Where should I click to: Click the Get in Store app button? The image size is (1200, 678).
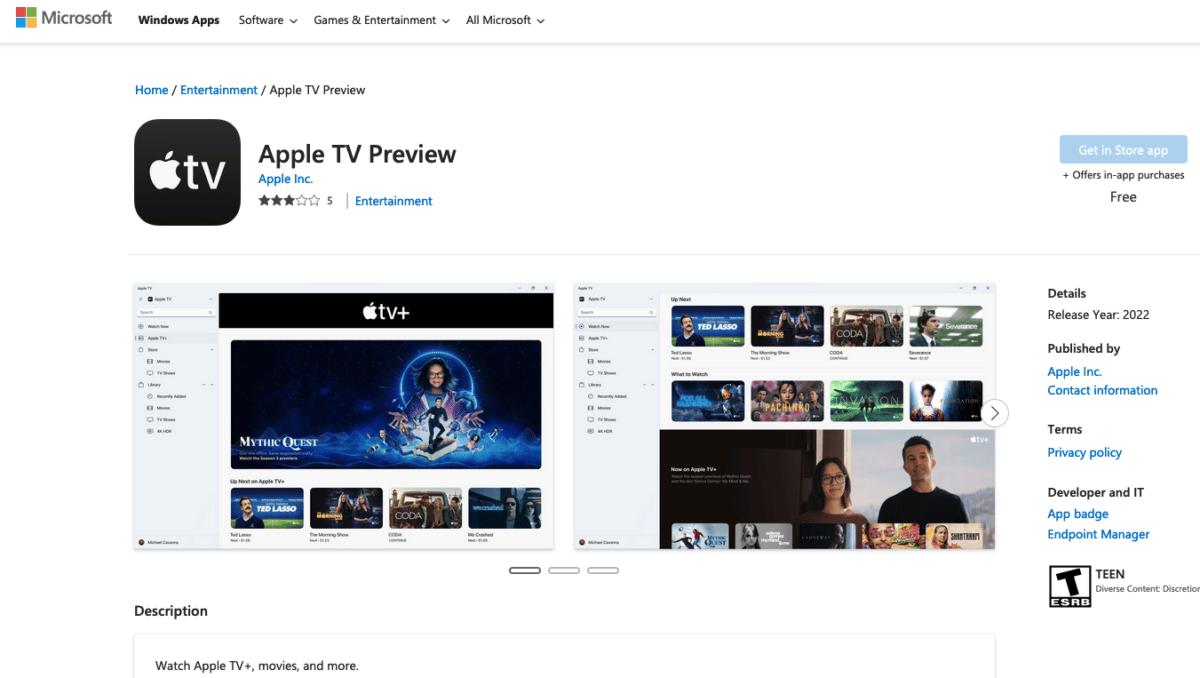[x=1123, y=150]
